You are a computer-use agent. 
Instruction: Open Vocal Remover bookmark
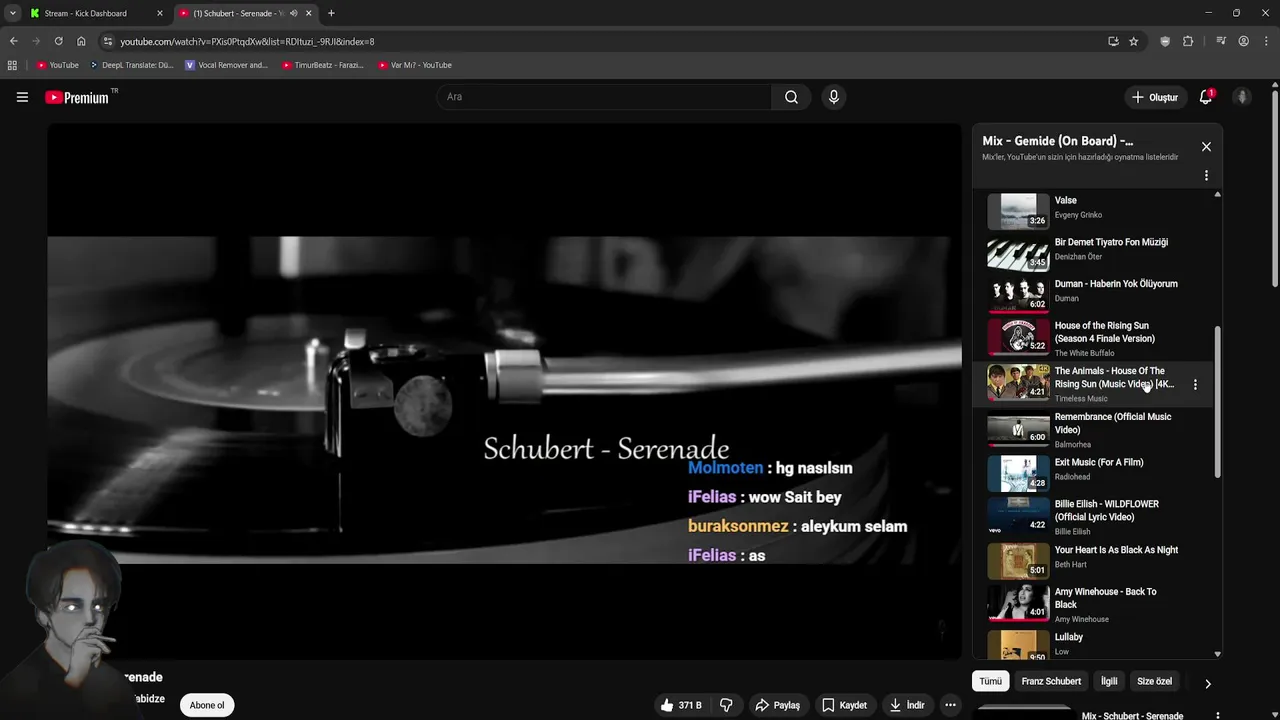click(226, 65)
